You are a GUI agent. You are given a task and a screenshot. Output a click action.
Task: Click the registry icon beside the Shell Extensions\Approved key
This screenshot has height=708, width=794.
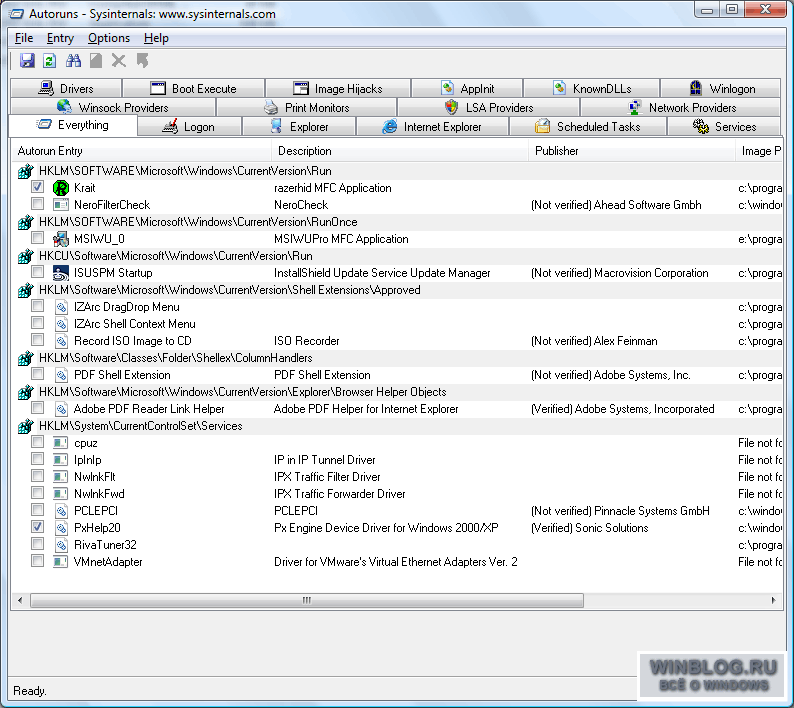click(25, 290)
